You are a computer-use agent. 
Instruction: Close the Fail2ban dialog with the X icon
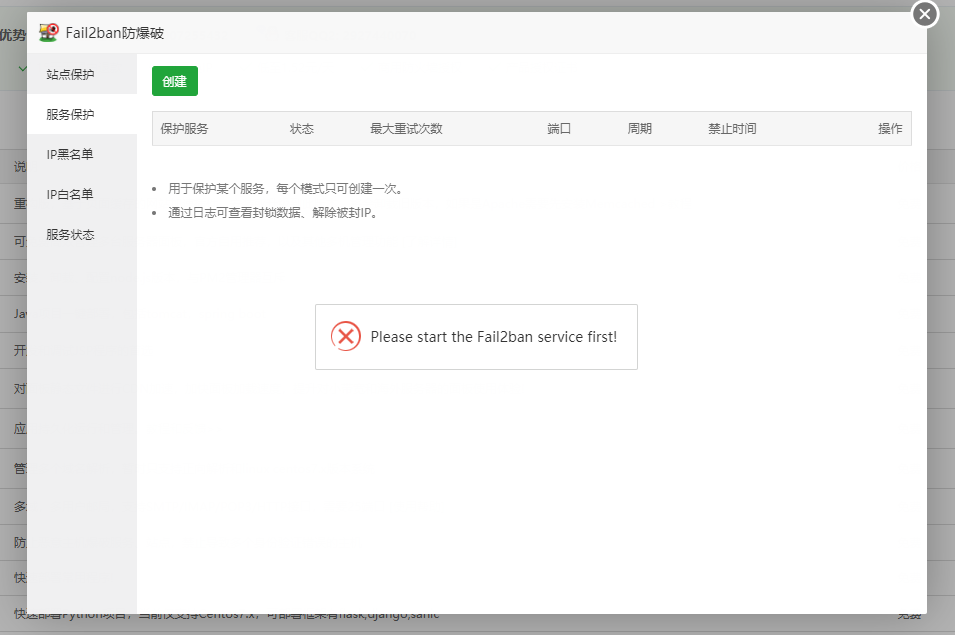click(x=925, y=14)
